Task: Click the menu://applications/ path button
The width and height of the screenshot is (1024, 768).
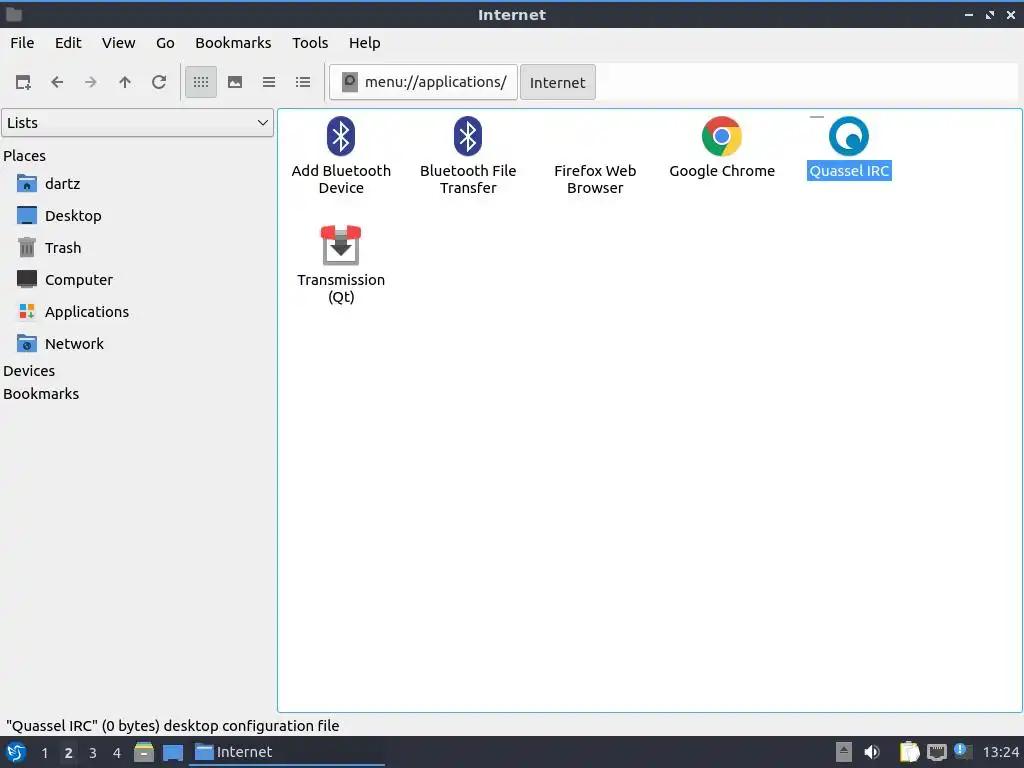Action: [423, 82]
